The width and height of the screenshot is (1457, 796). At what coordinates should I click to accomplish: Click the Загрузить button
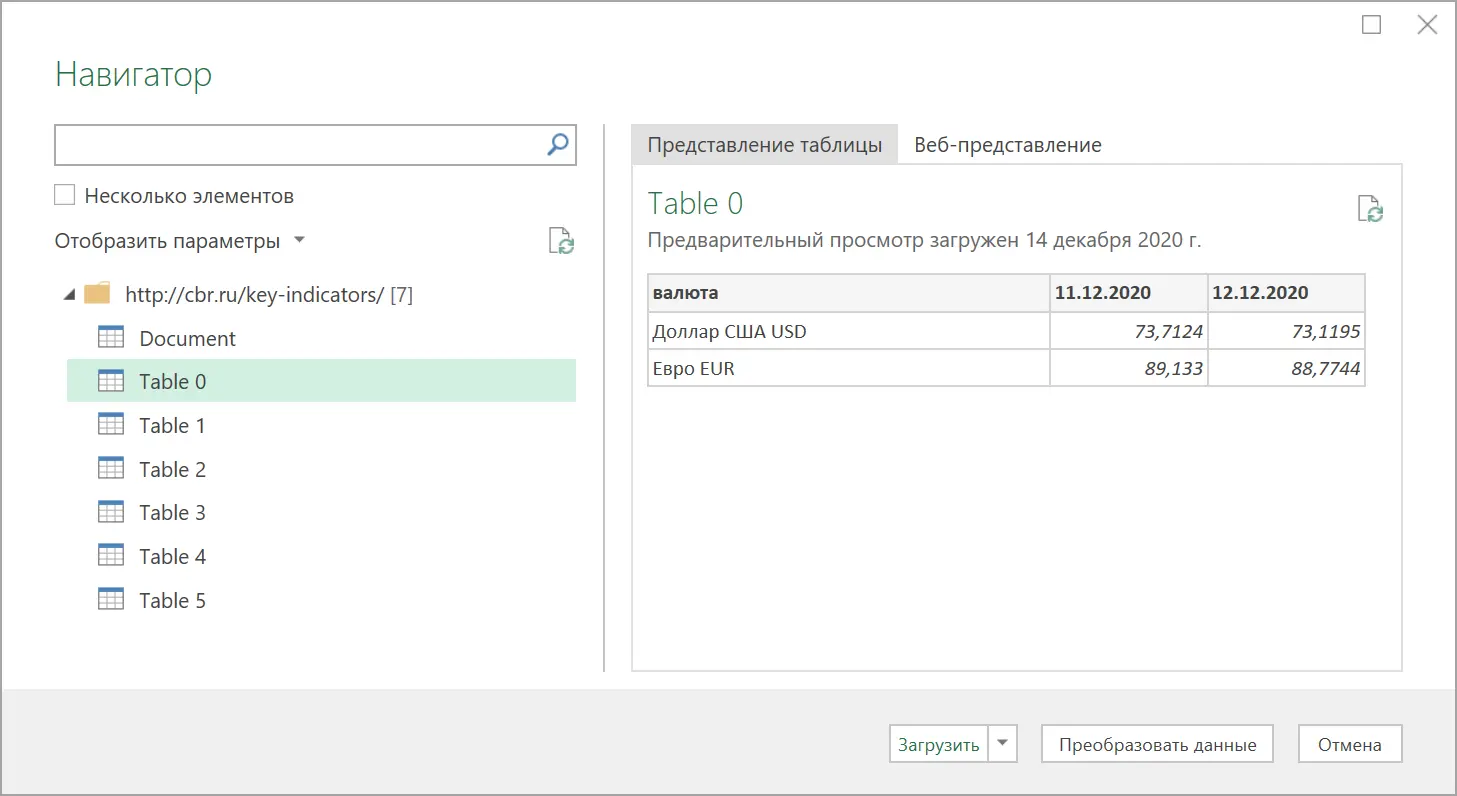pos(938,744)
